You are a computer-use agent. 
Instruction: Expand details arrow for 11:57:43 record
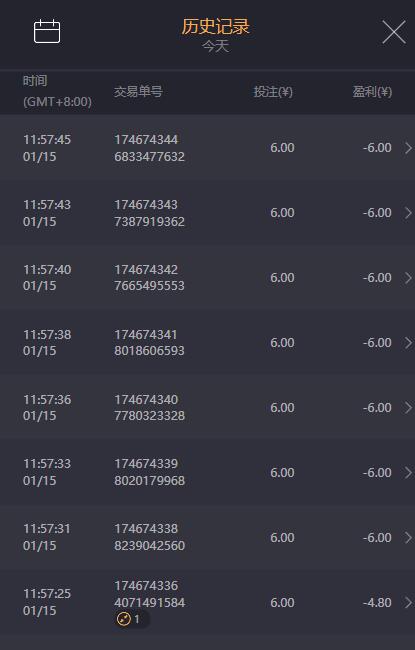coord(408,213)
